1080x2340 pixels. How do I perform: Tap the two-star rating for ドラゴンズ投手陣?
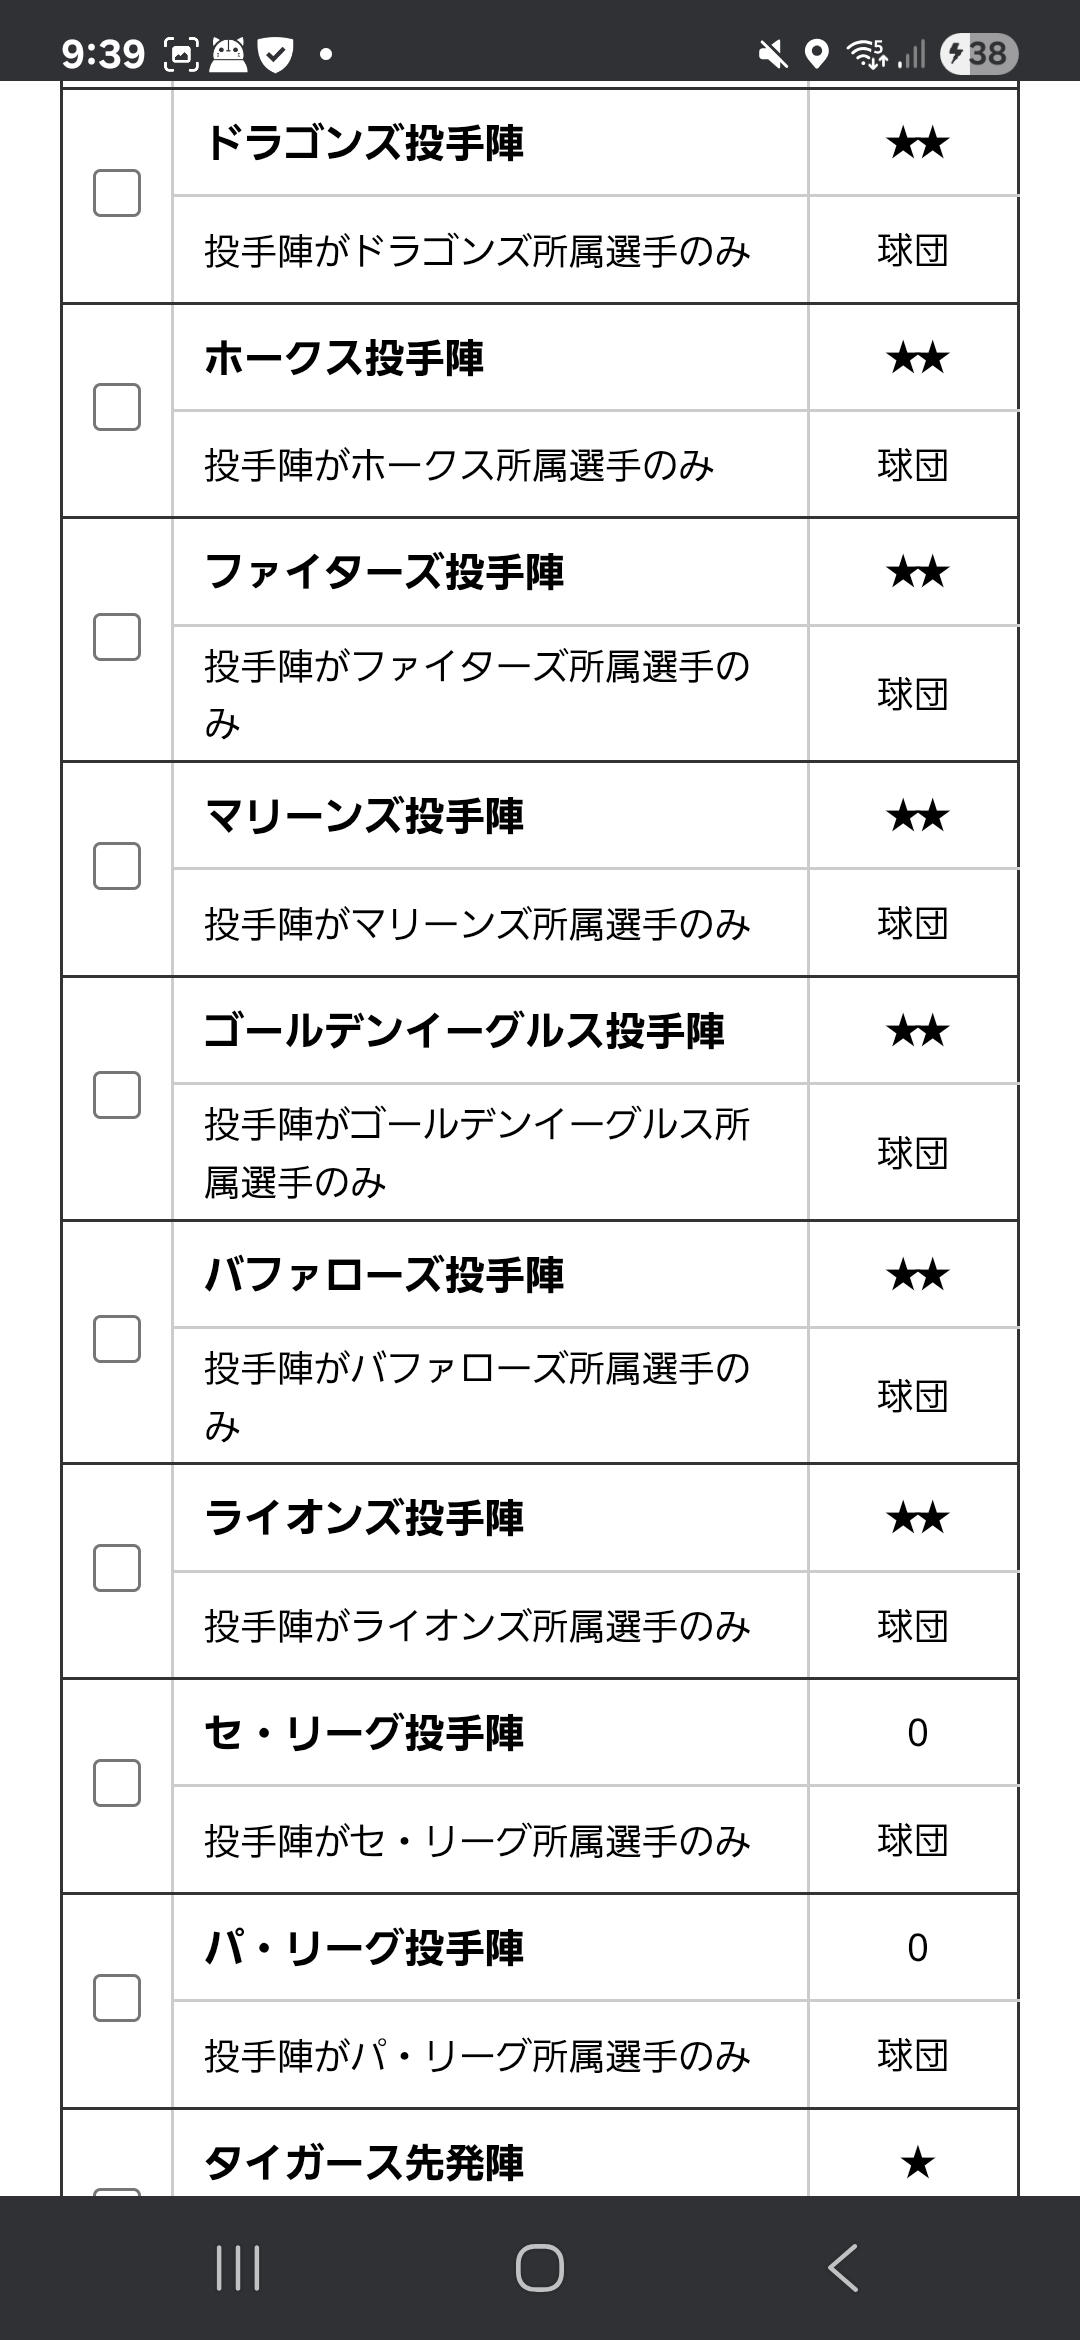[x=917, y=143]
